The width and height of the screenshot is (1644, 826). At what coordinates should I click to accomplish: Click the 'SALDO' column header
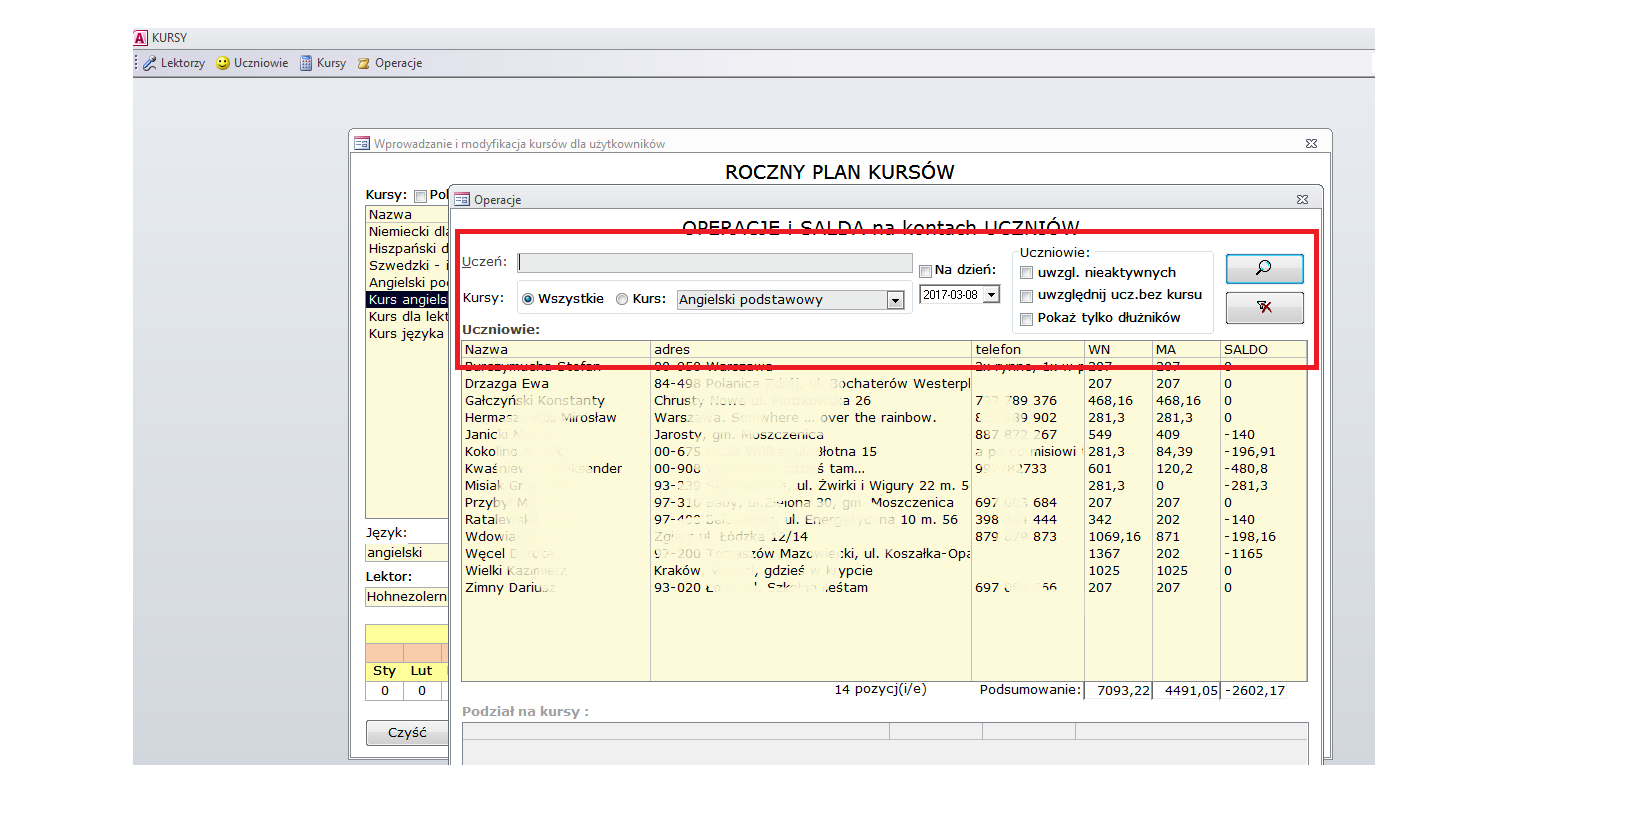pyautogui.click(x=1264, y=350)
